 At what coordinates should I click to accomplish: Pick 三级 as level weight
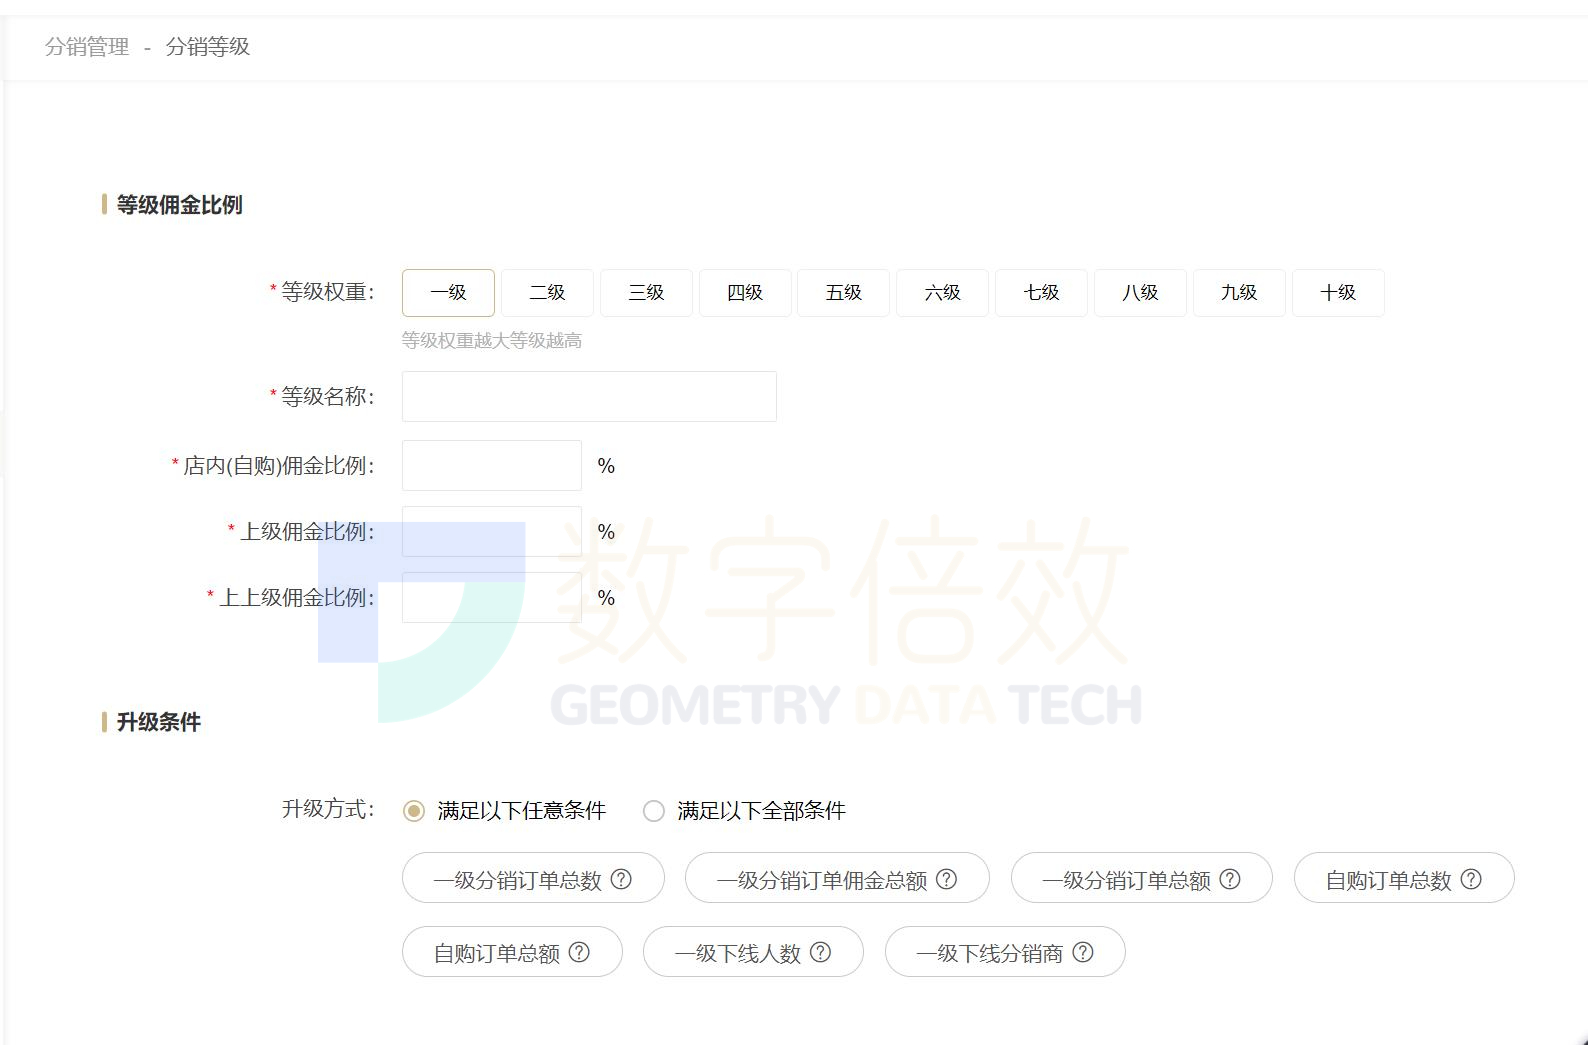(646, 293)
